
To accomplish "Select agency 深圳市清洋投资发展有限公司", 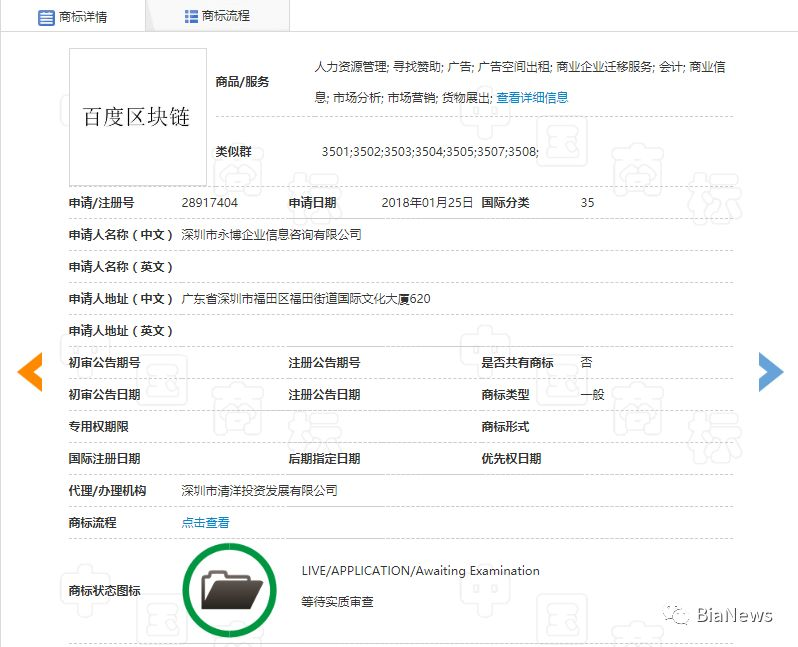I will pos(260,491).
